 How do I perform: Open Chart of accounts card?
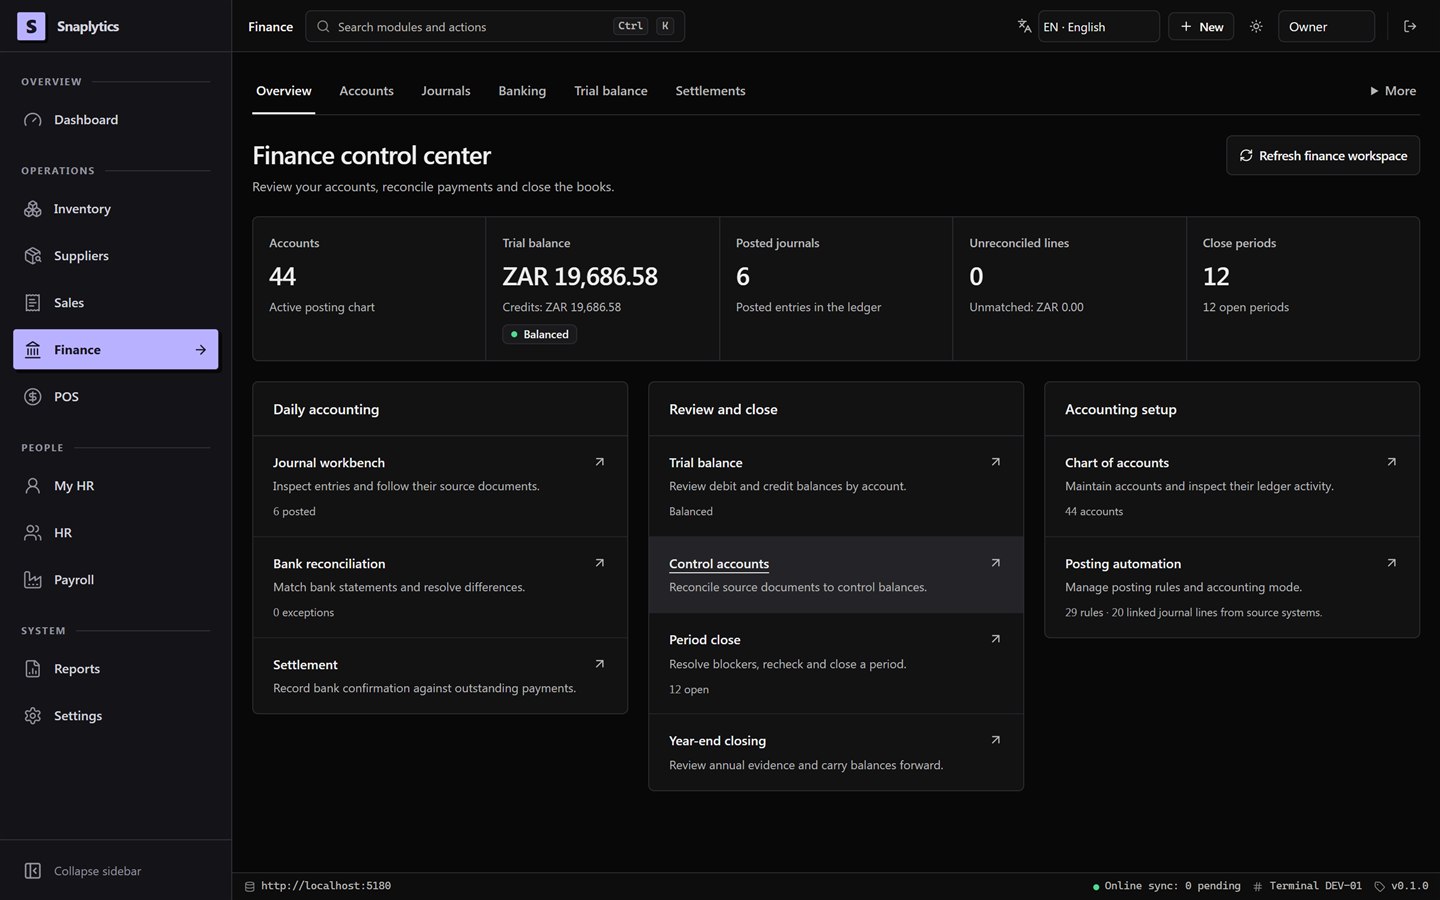point(1232,487)
